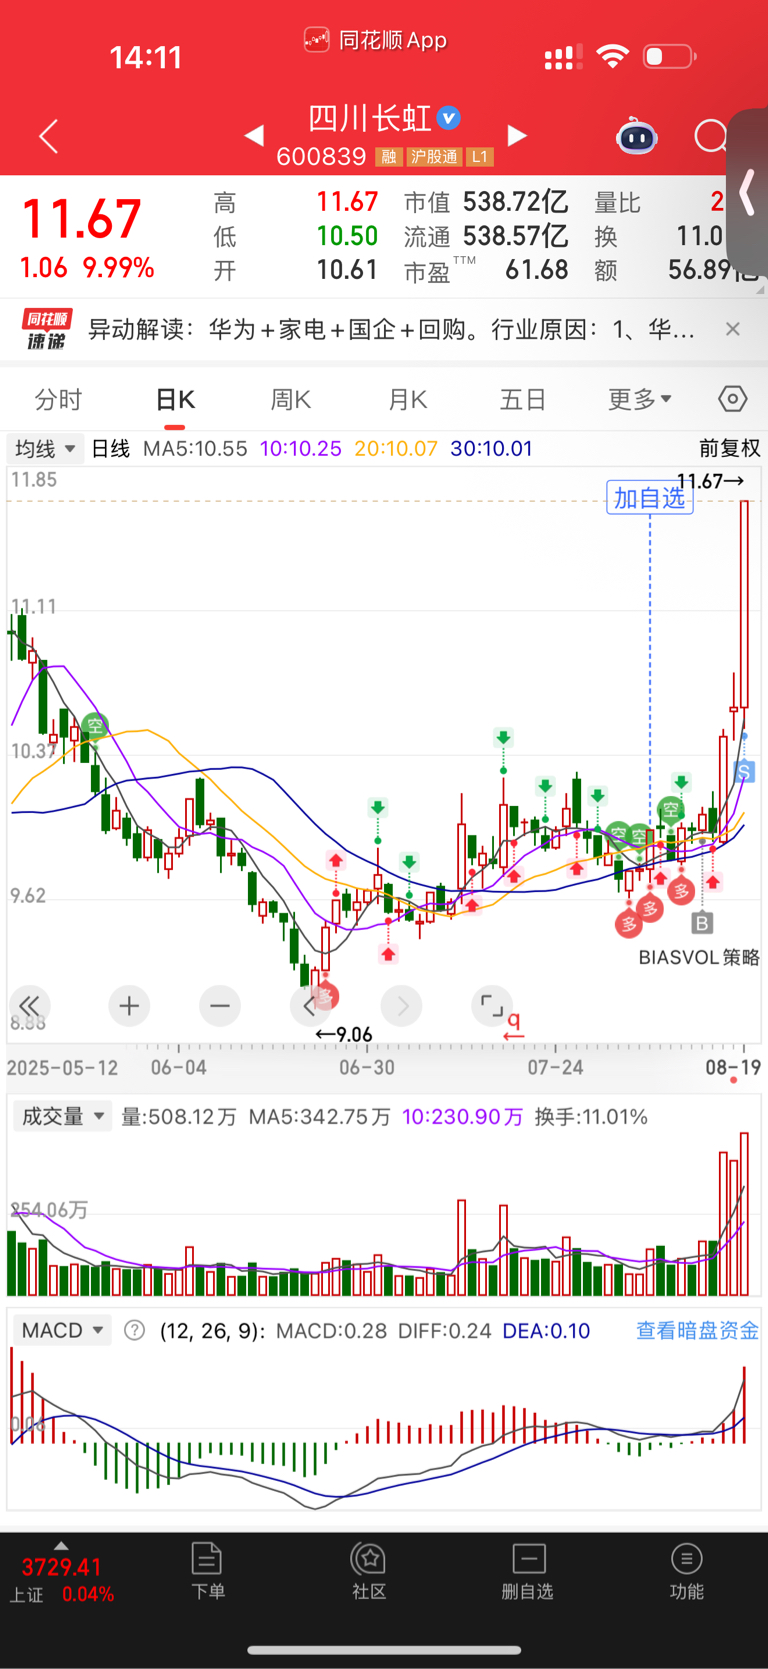Screen dimensions: 768x1669
Task: Open the 查看暗盘资金 link
Action: click(697, 1330)
